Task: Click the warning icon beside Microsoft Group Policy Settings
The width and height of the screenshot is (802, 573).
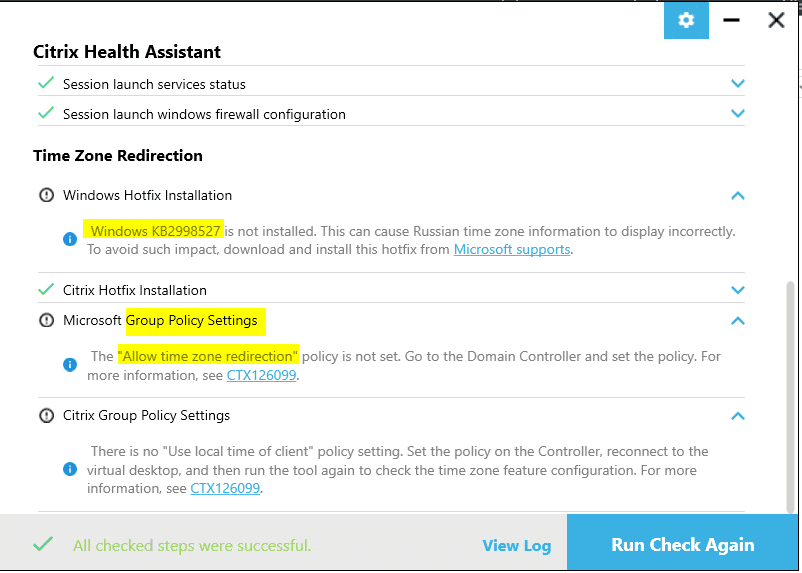Action: (46, 320)
